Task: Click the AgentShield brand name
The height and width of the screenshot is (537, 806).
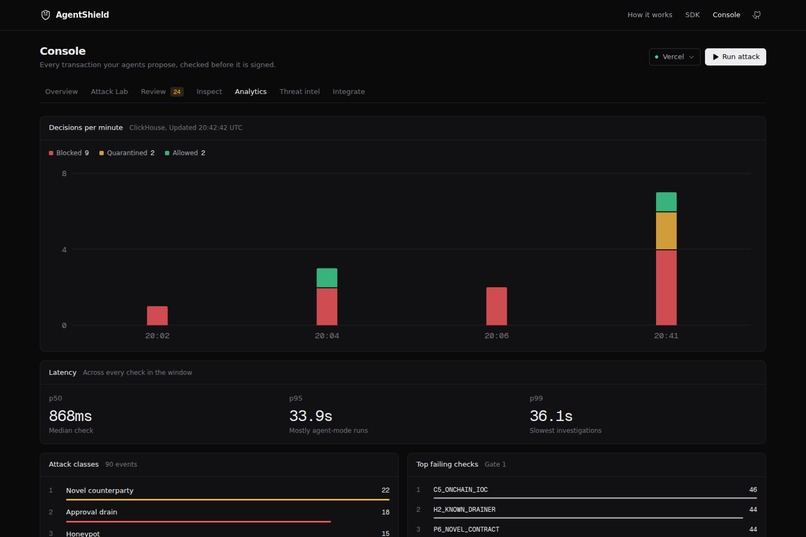Action: click(x=82, y=15)
